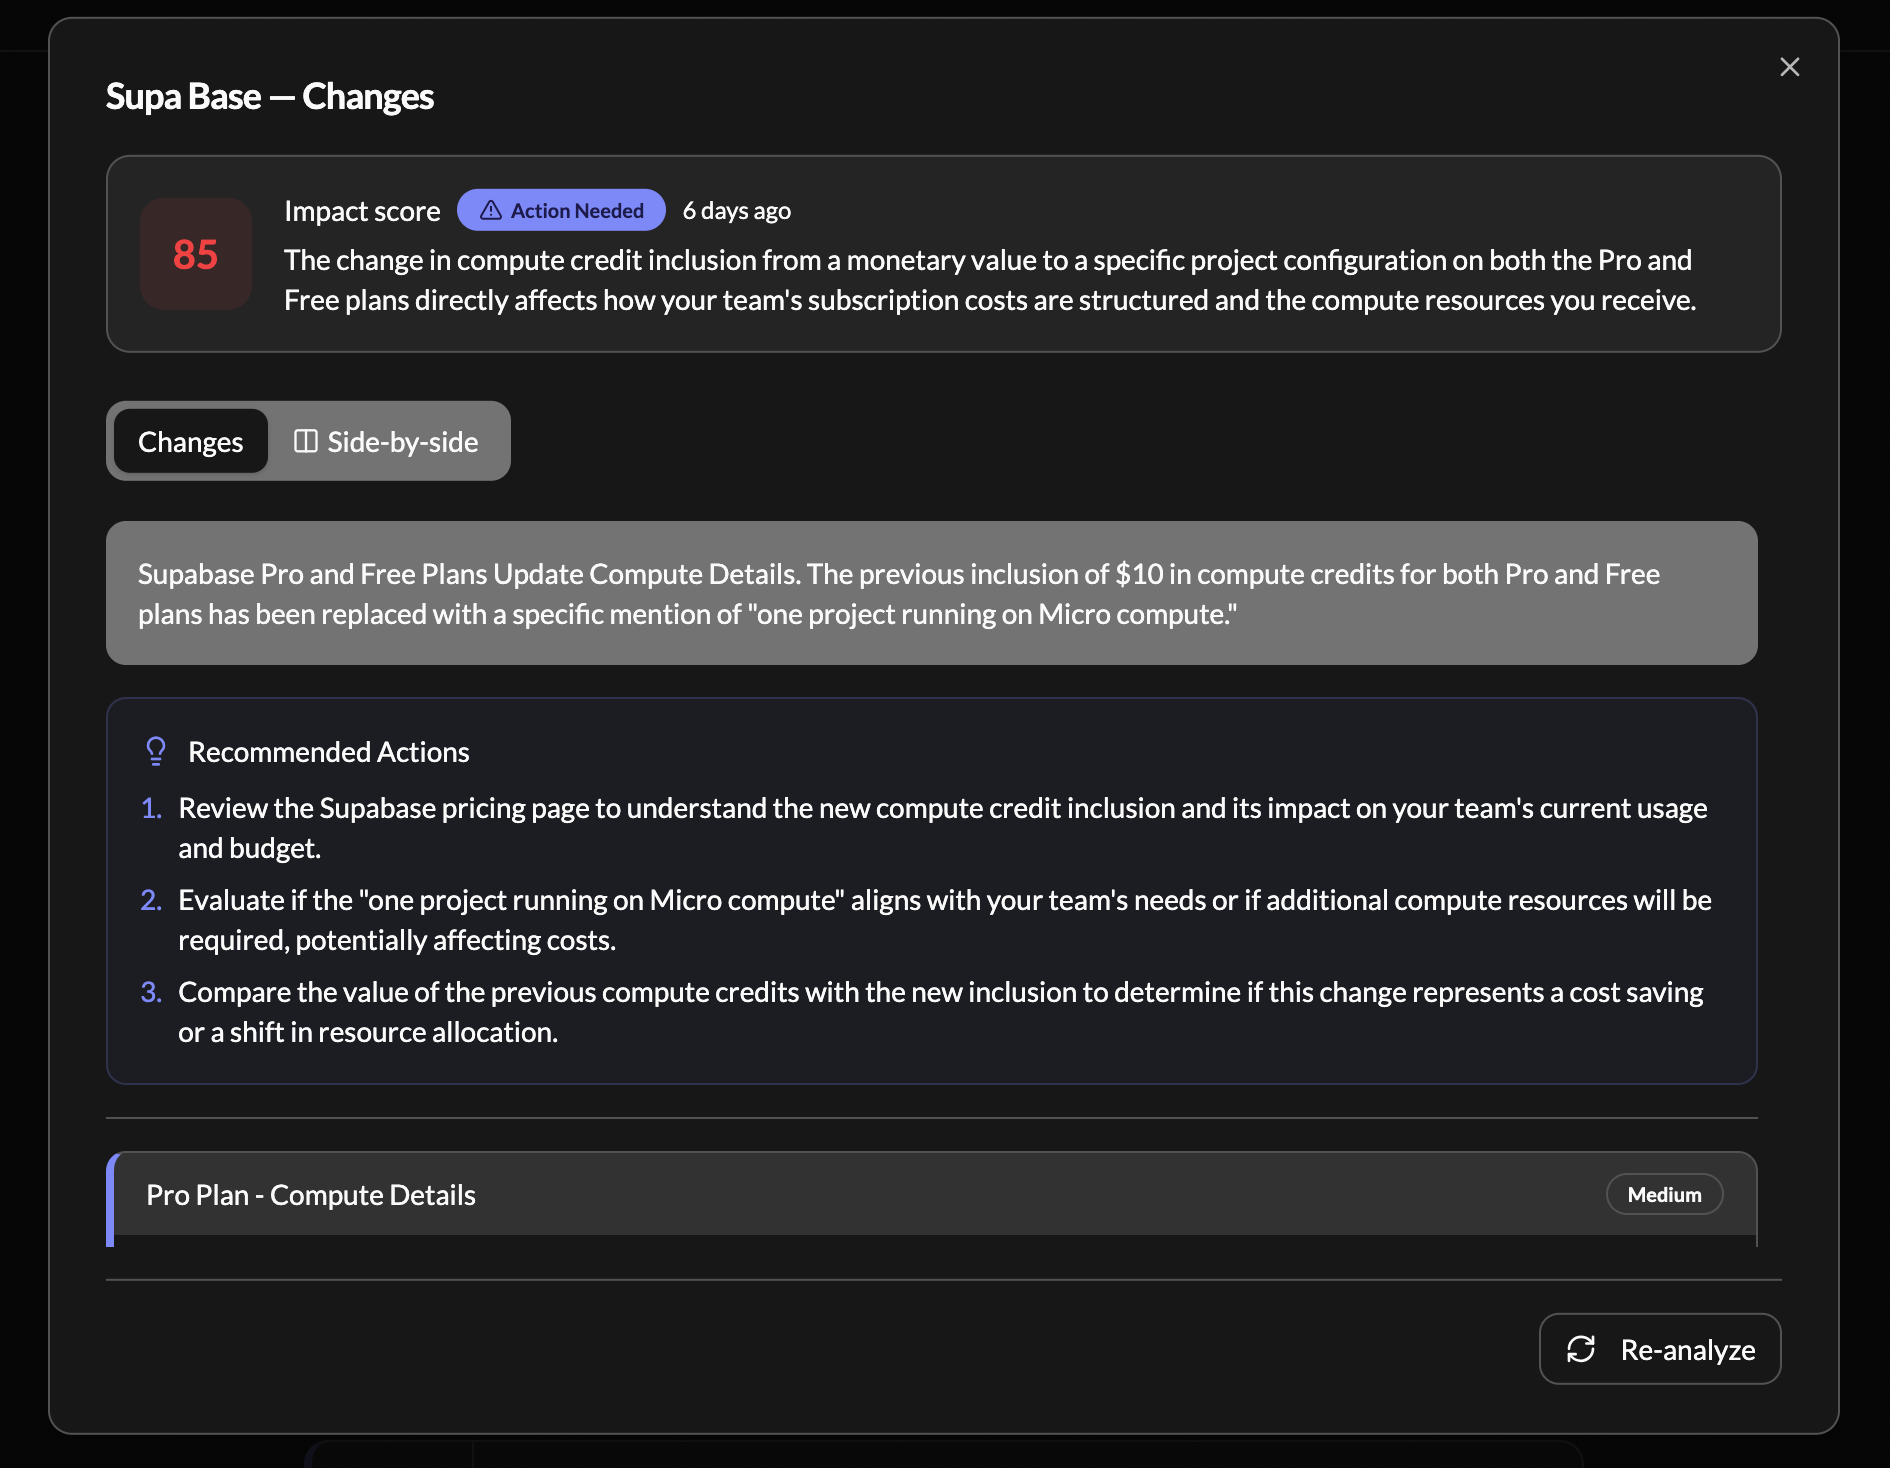This screenshot has height=1468, width=1890.
Task: Click the Medium severity badge
Action: pos(1663,1194)
